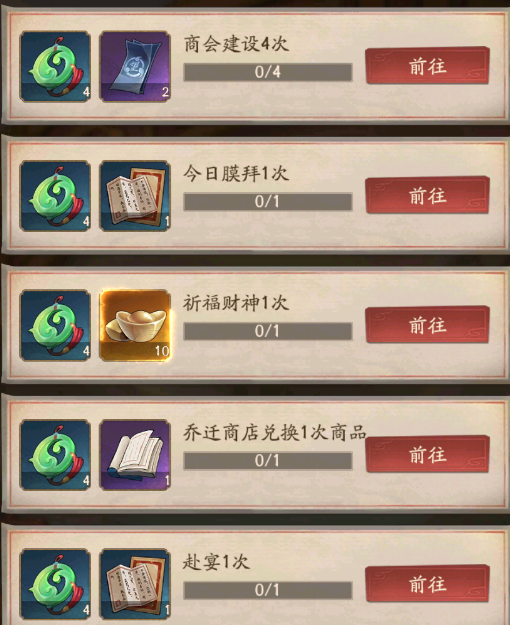Click the 今日膜拜1次 task title
Screen dimensions: 510x625
pos(236,174)
